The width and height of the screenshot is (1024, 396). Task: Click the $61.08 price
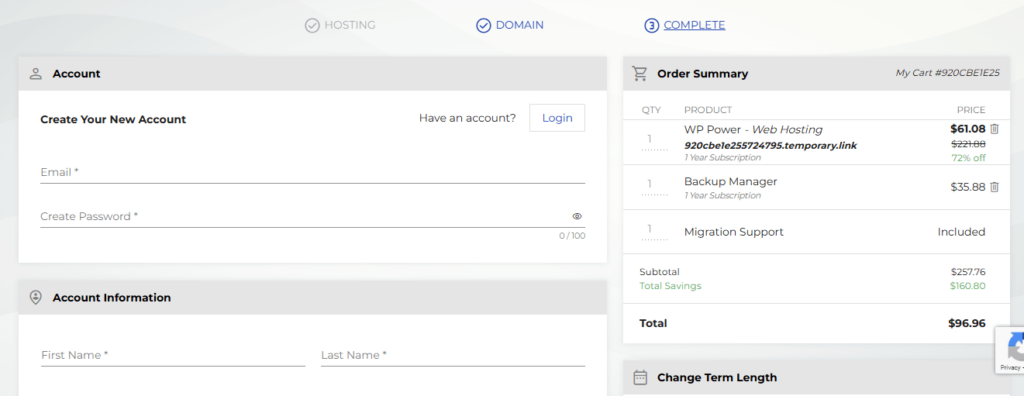(x=968, y=129)
